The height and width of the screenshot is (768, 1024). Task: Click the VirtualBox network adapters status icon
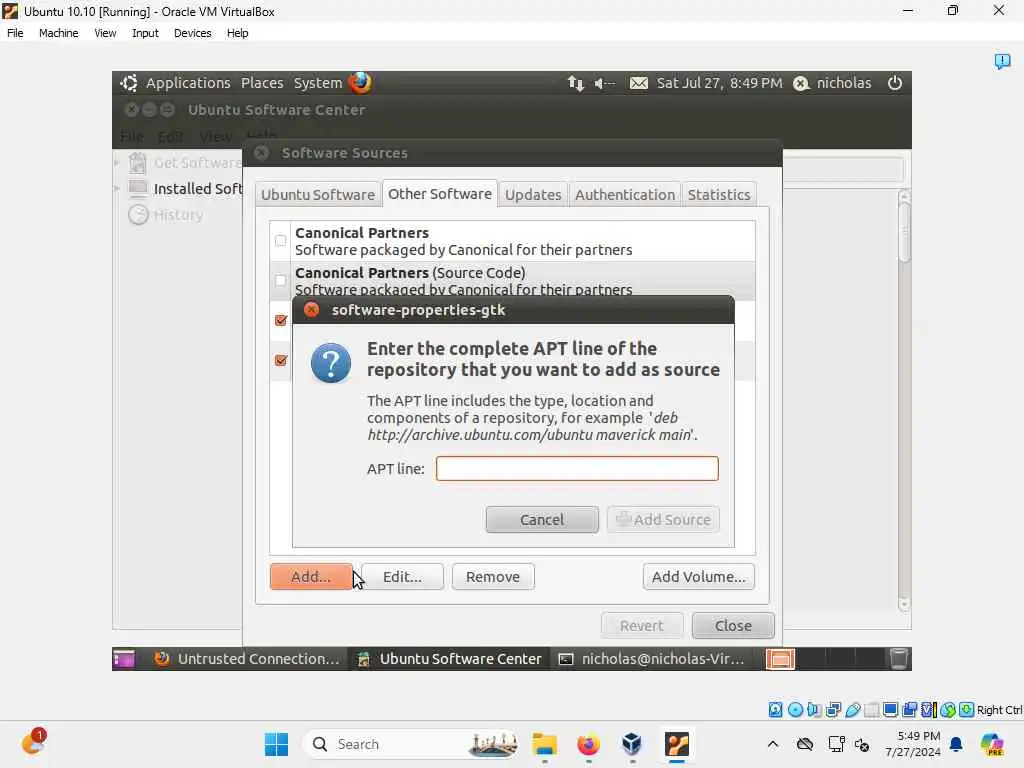[x=833, y=710]
